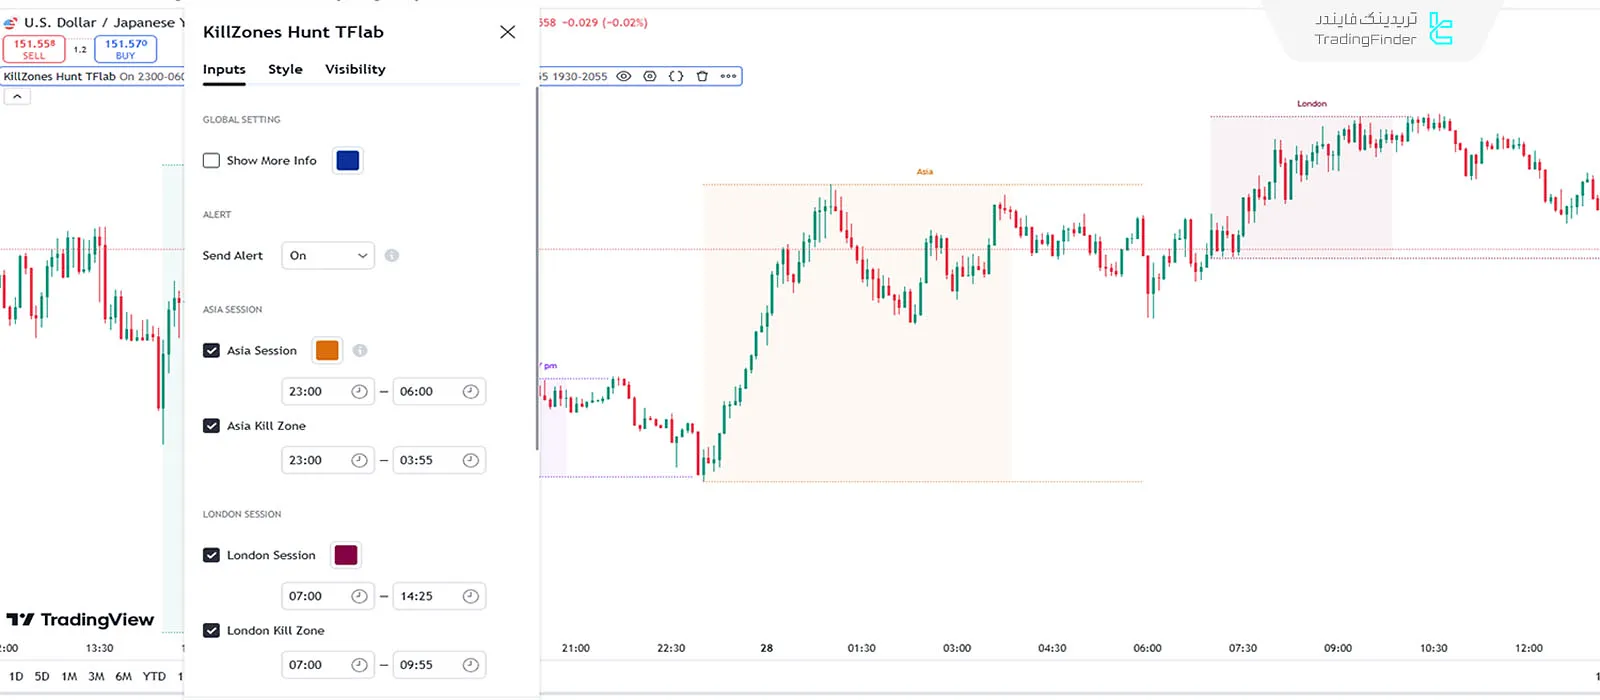Hide the indicator with the eye icon
The width and height of the screenshot is (1600, 700).
624,76
